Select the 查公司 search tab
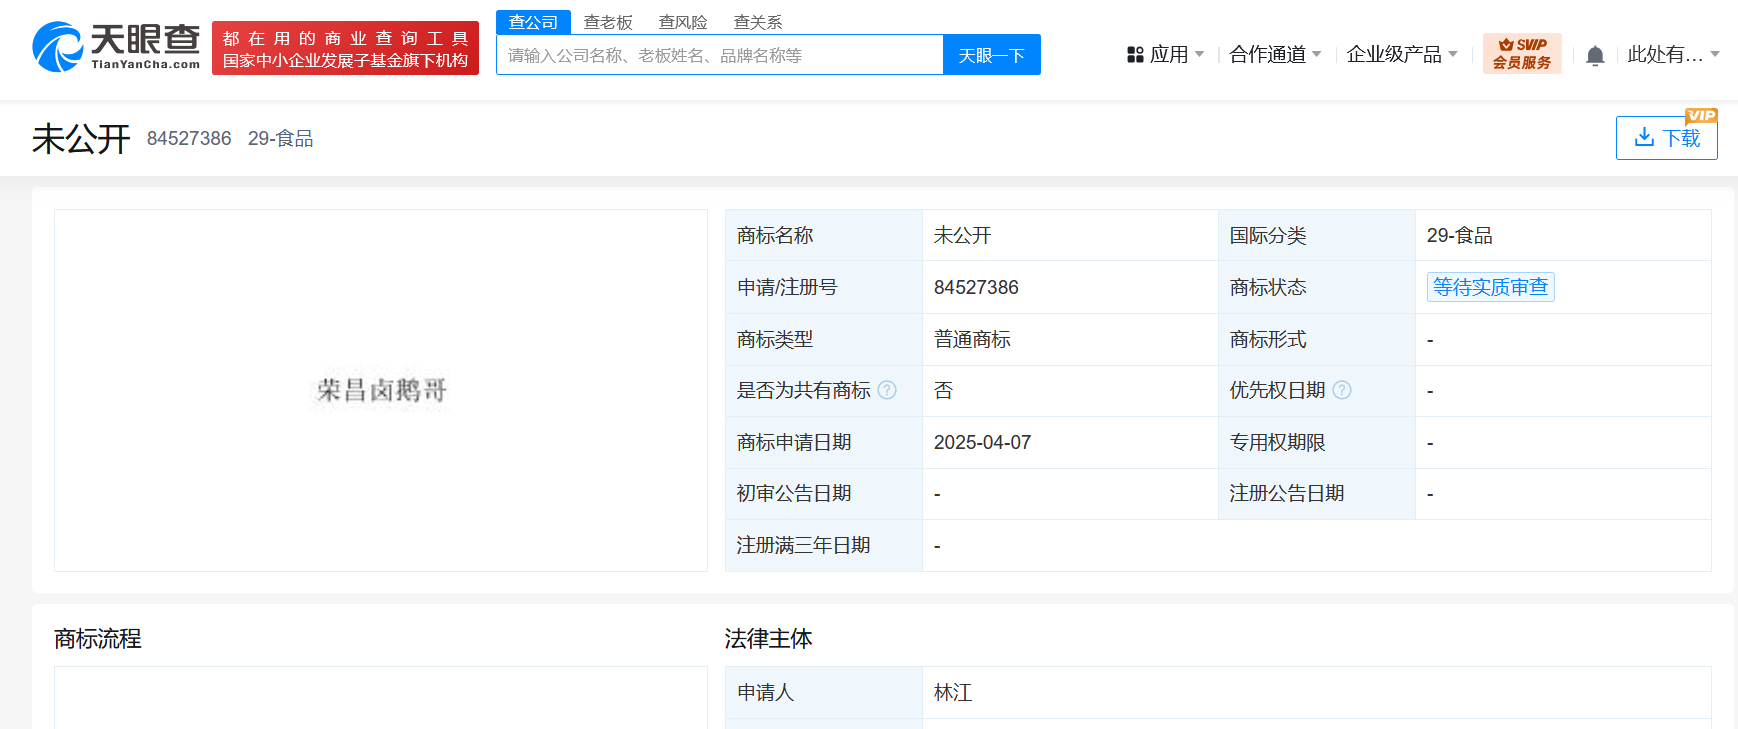This screenshot has height=729, width=1738. (533, 22)
